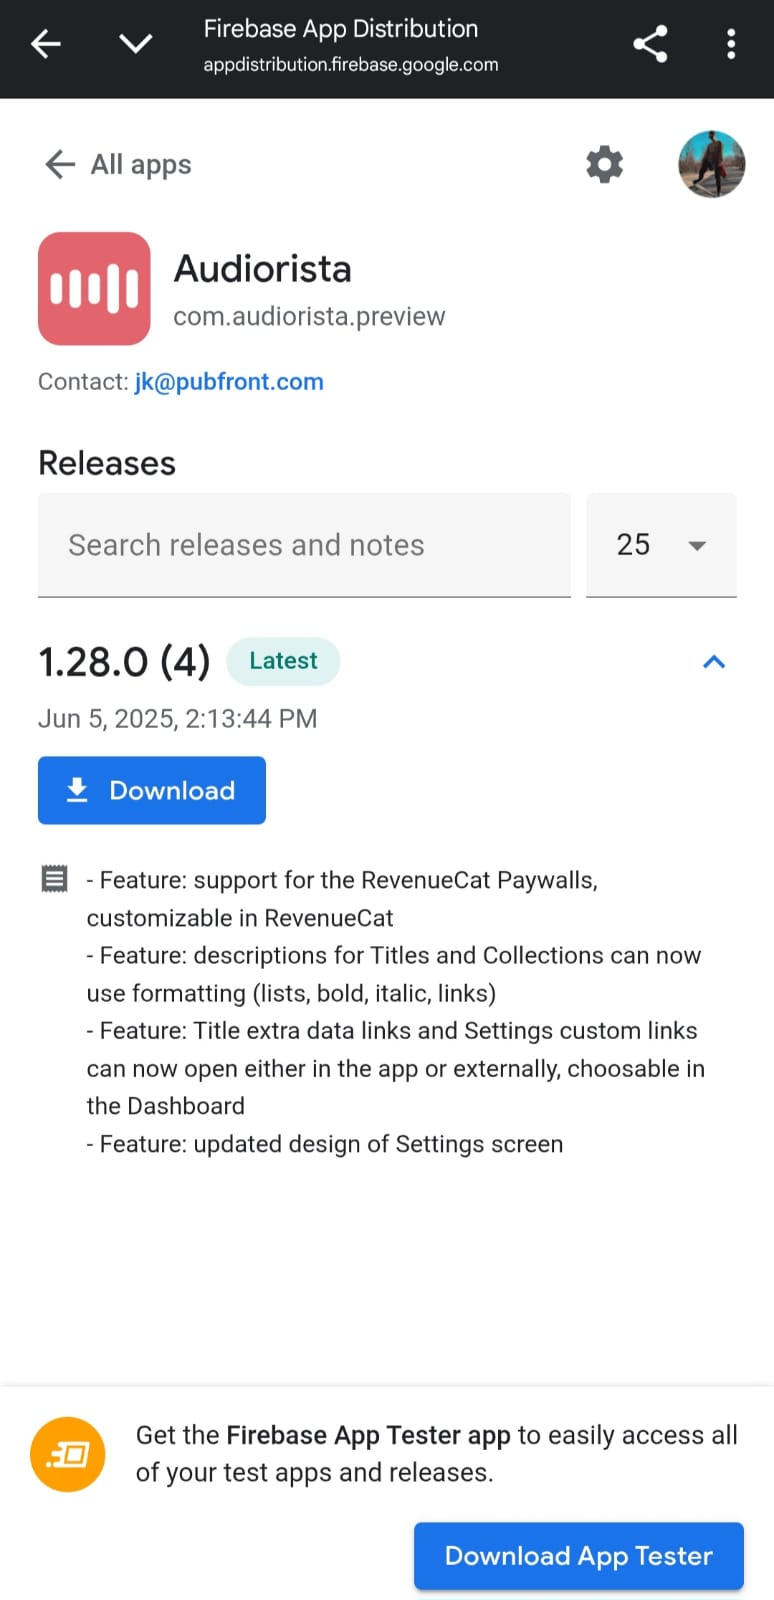Click the release notes icon
This screenshot has width=774, height=1600.
point(54,878)
